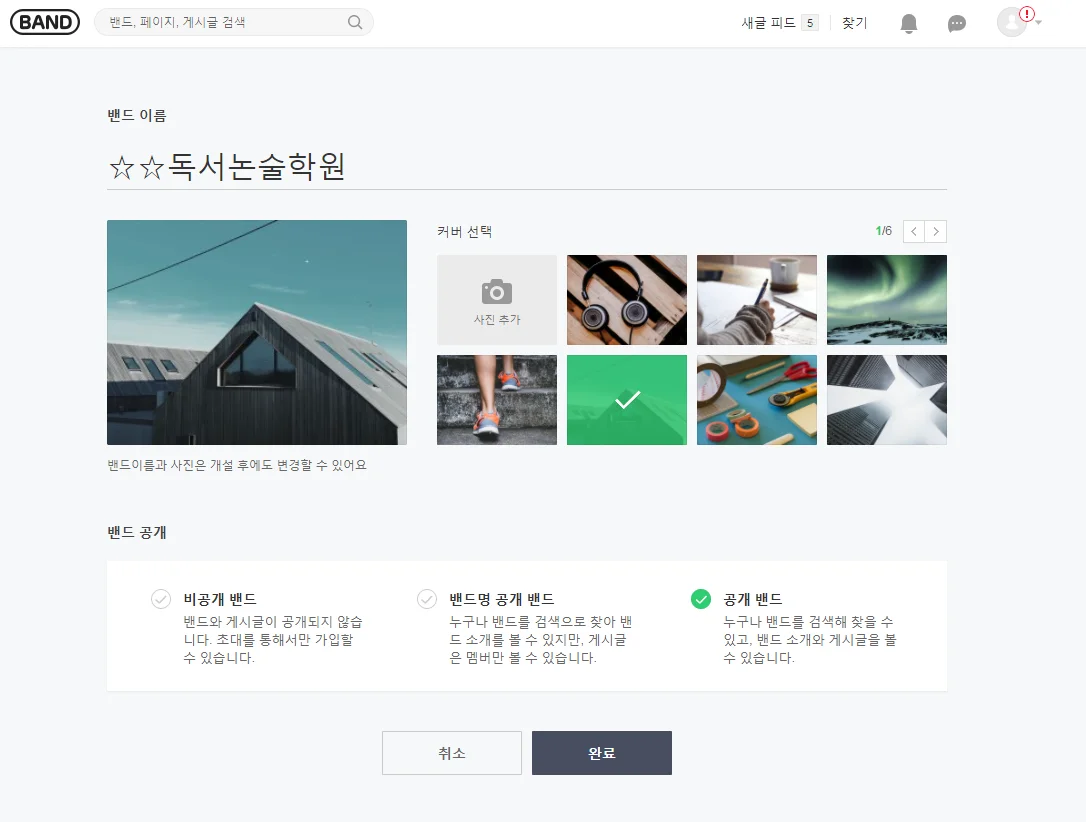Choose the solid green cover swatch
Image resolution: width=1086 pixels, height=822 pixels.
point(627,400)
